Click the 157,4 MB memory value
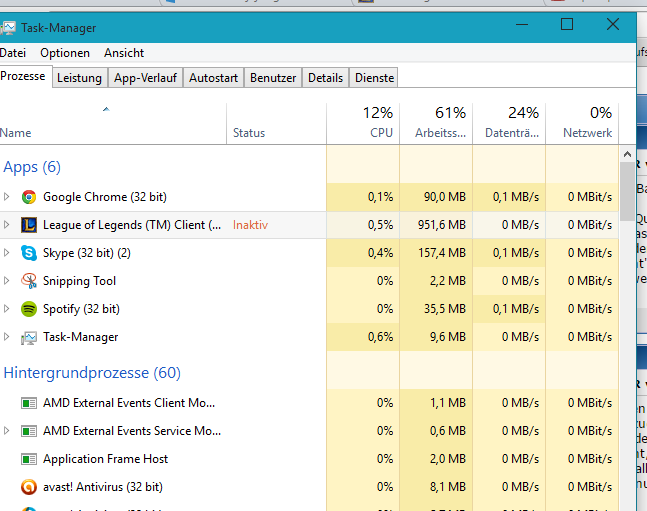647x511 pixels. click(x=442, y=253)
